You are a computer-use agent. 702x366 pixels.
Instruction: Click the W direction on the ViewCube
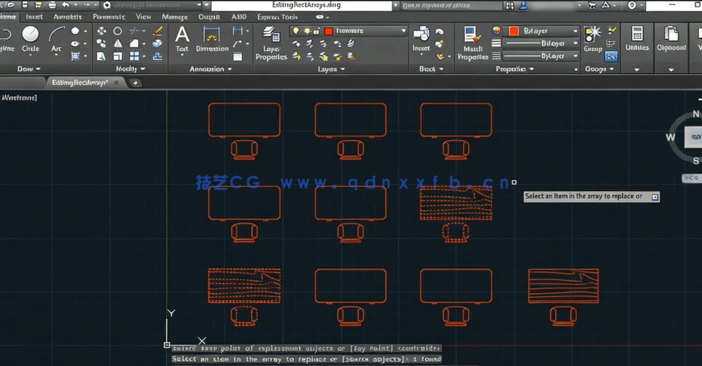point(670,137)
